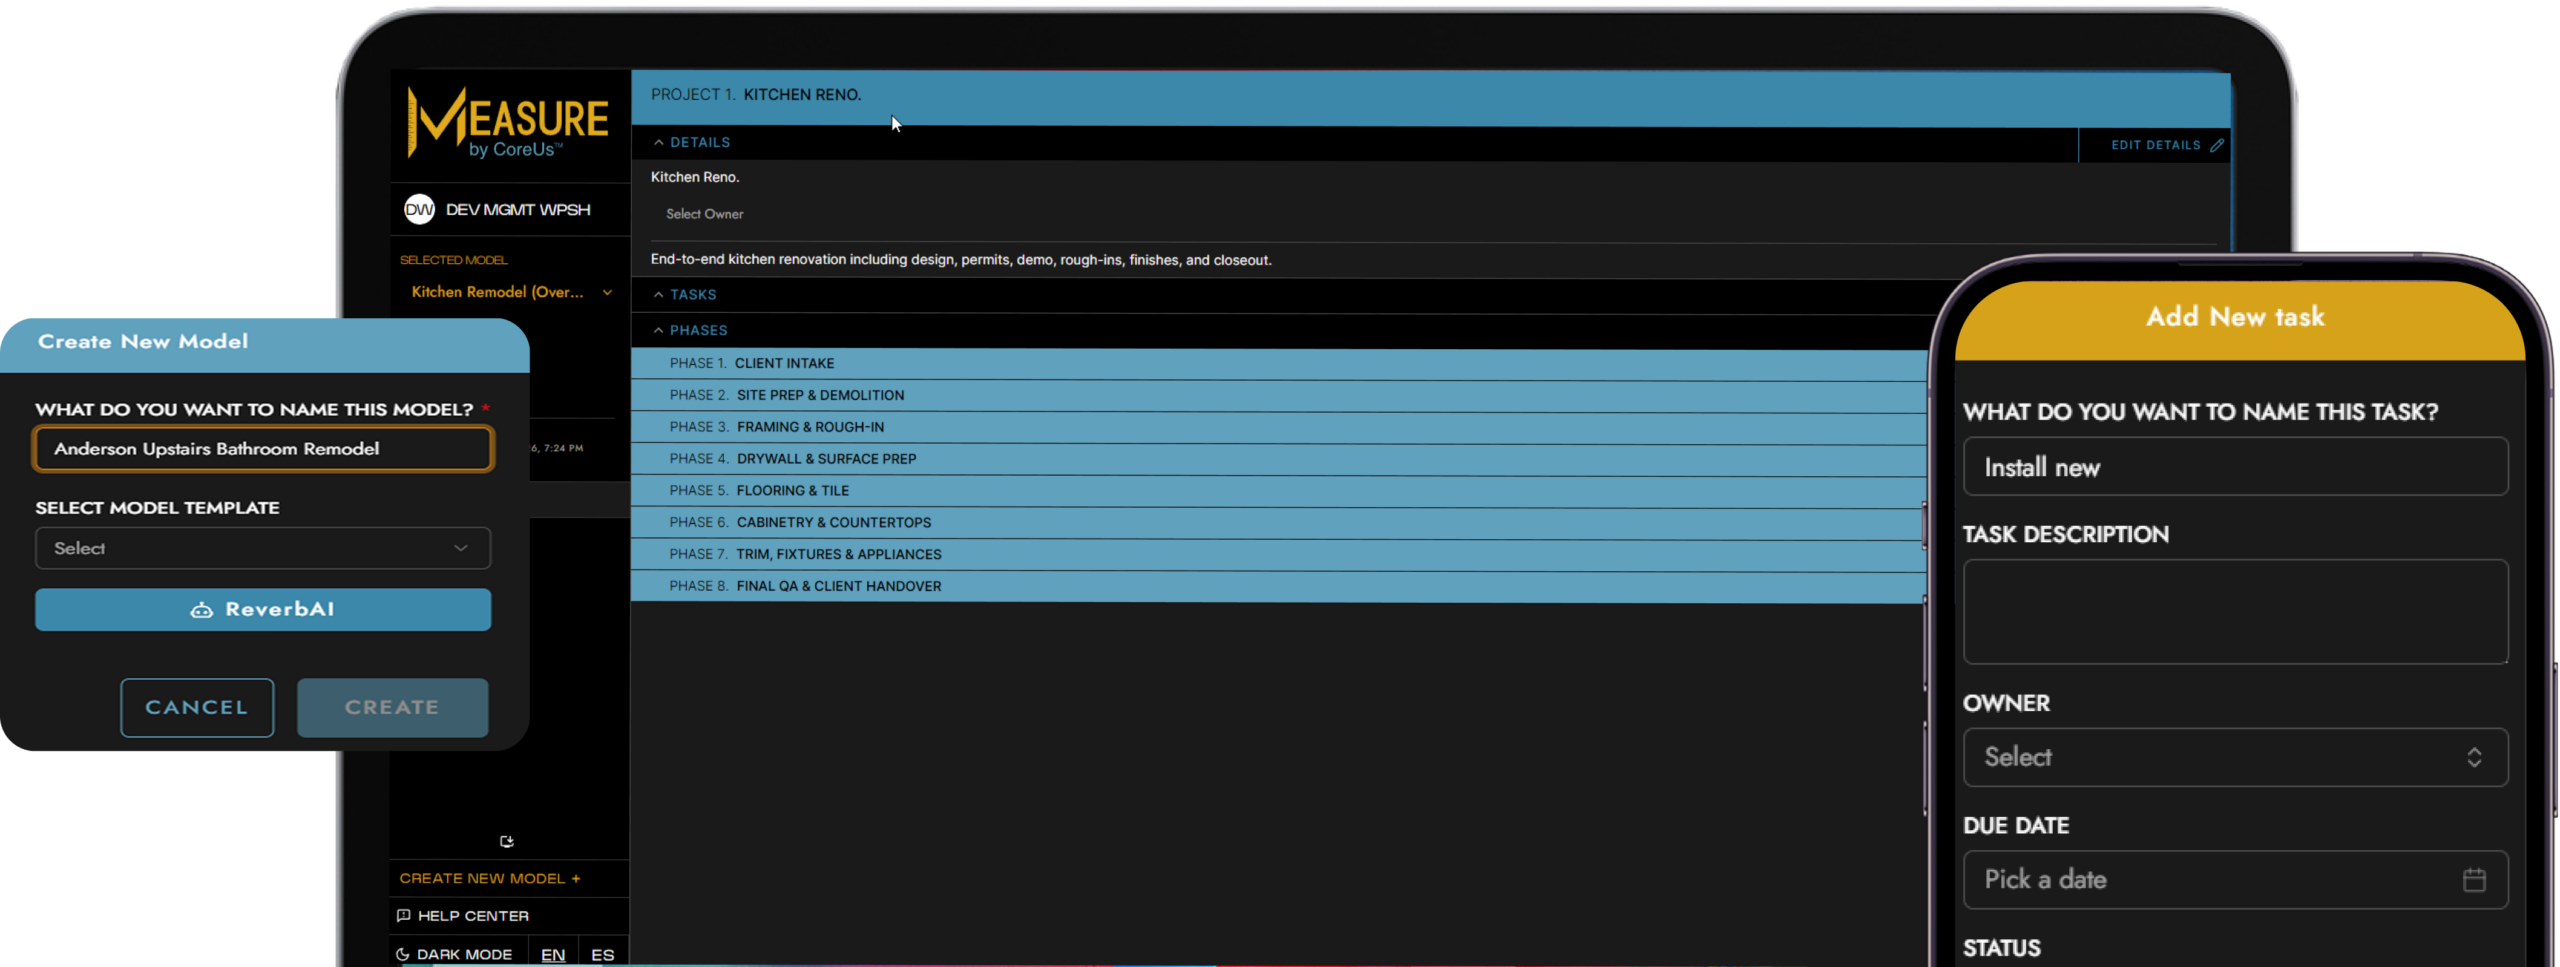Image resolution: width=2560 pixels, height=967 pixels.
Task: Click the pencil icon beside Edit Details
Action: [x=2217, y=145]
